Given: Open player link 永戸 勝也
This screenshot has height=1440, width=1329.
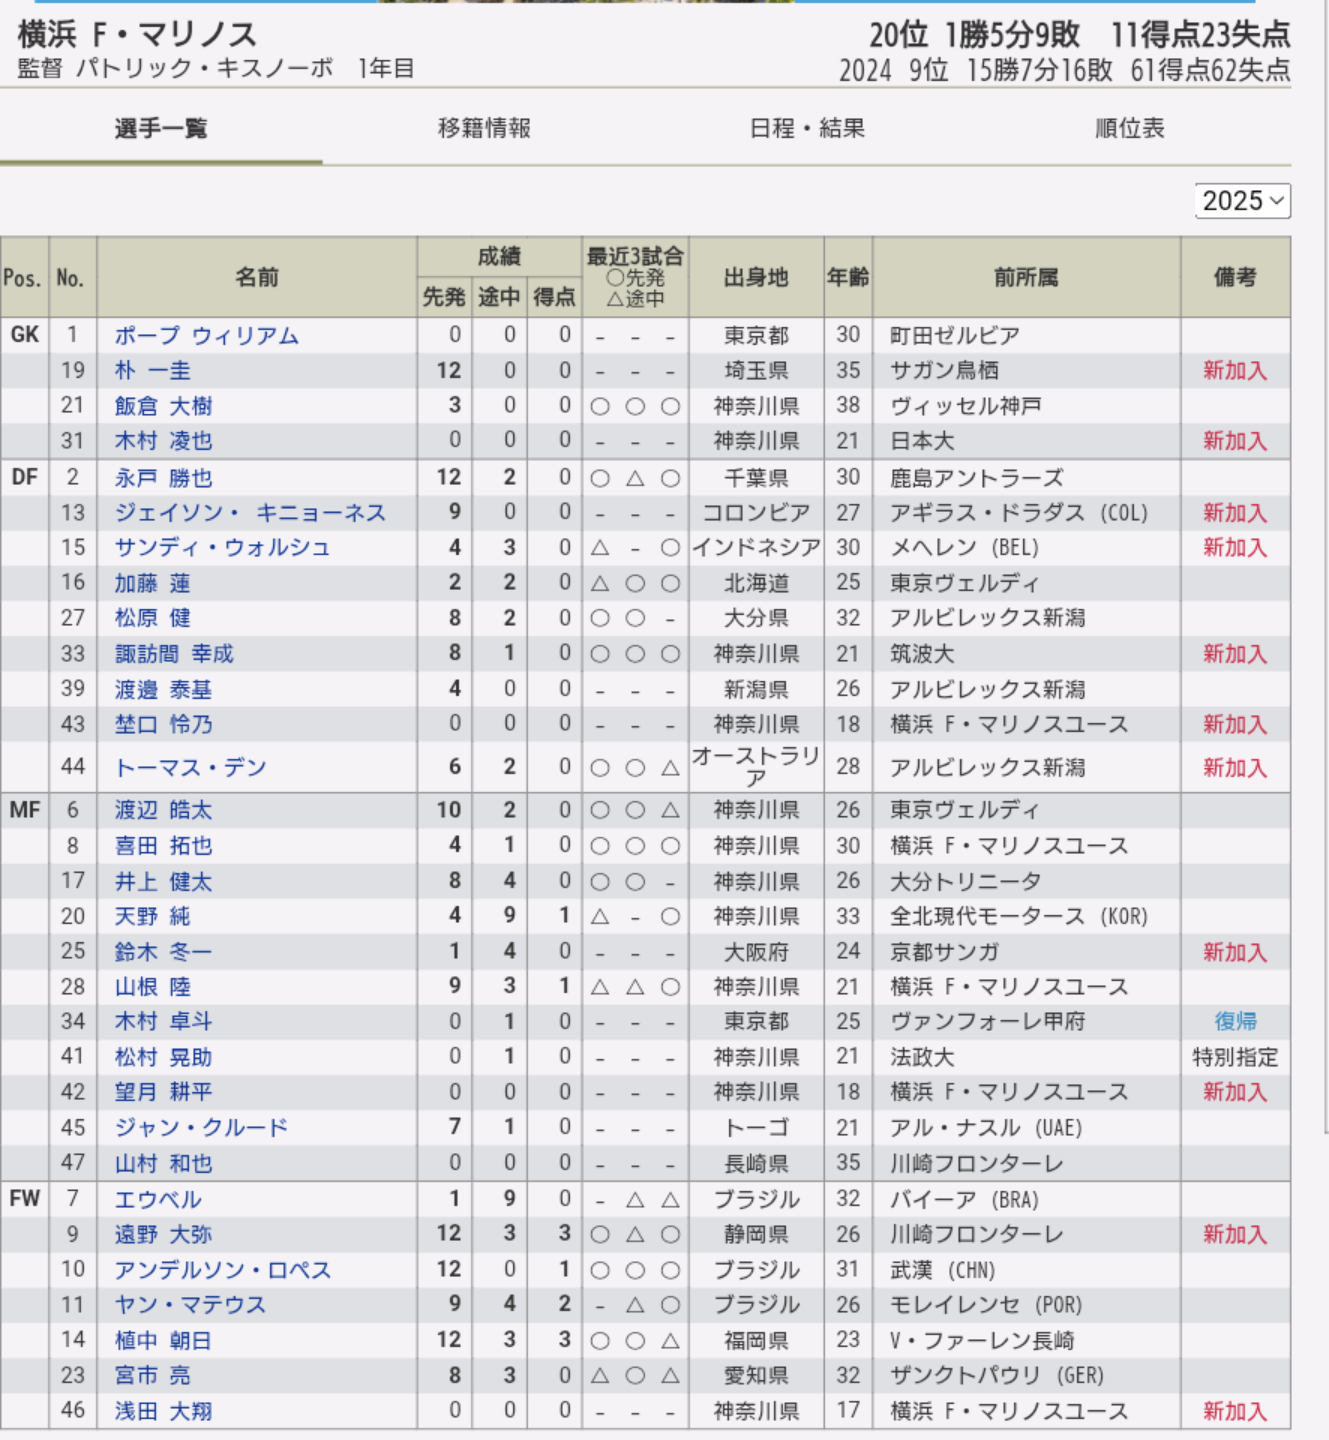Looking at the screenshot, I should 163,478.
